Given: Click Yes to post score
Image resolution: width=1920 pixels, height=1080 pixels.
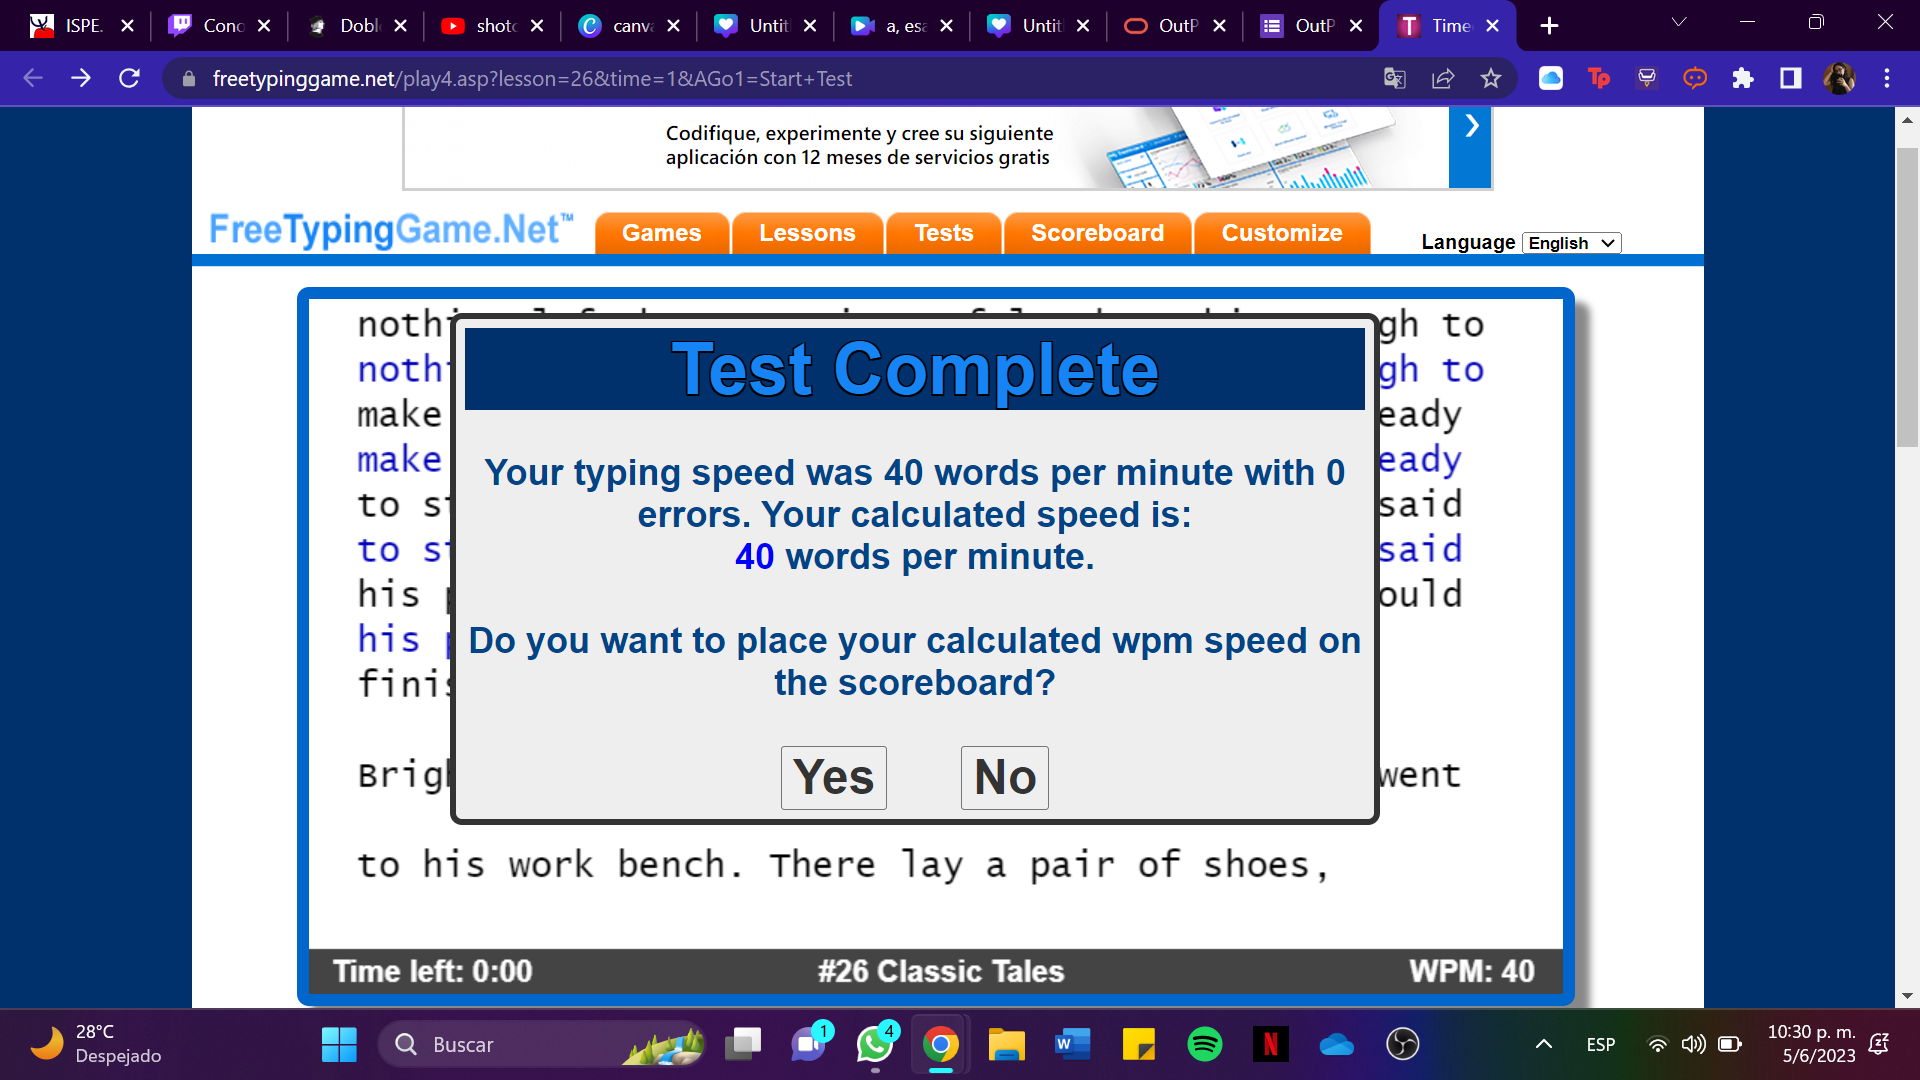Looking at the screenshot, I should click(833, 777).
